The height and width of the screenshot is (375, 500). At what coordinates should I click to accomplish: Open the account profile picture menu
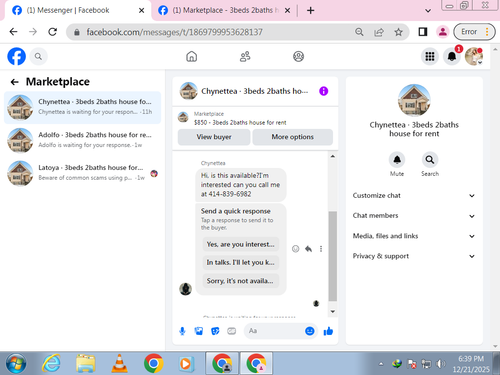pos(474,56)
